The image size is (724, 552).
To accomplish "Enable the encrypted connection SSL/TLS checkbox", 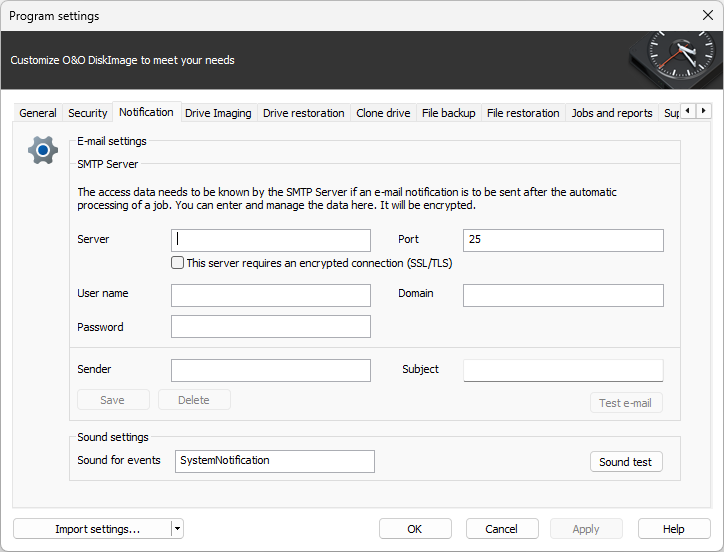I will click(x=177, y=263).
